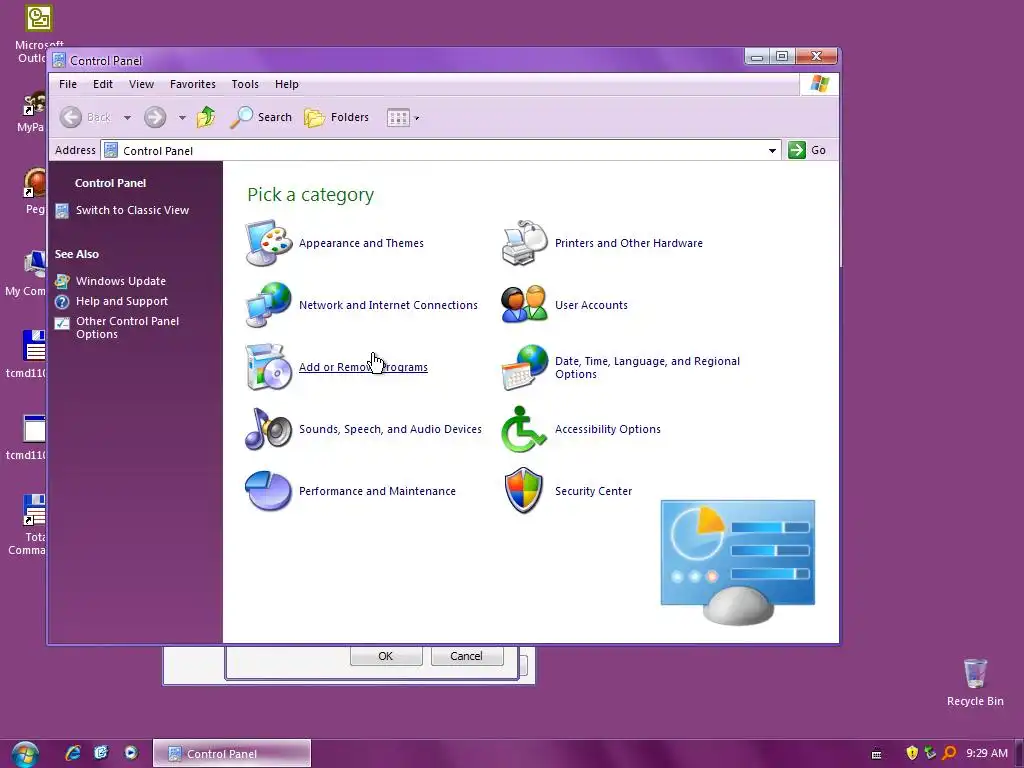
Task: Open the Microsoft Outlook desktop shortcut
Action: pyautogui.click(x=39, y=33)
